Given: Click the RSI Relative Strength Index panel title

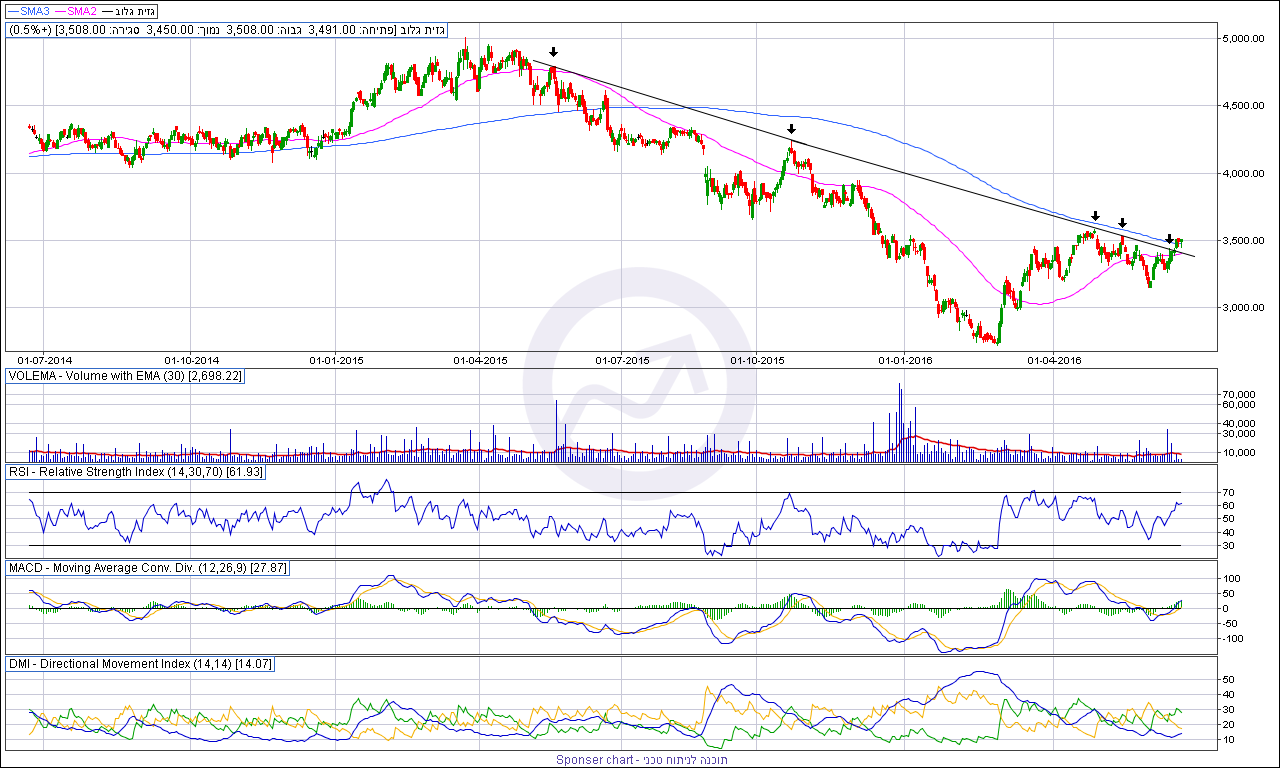Looking at the screenshot, I should coord(136,472).
